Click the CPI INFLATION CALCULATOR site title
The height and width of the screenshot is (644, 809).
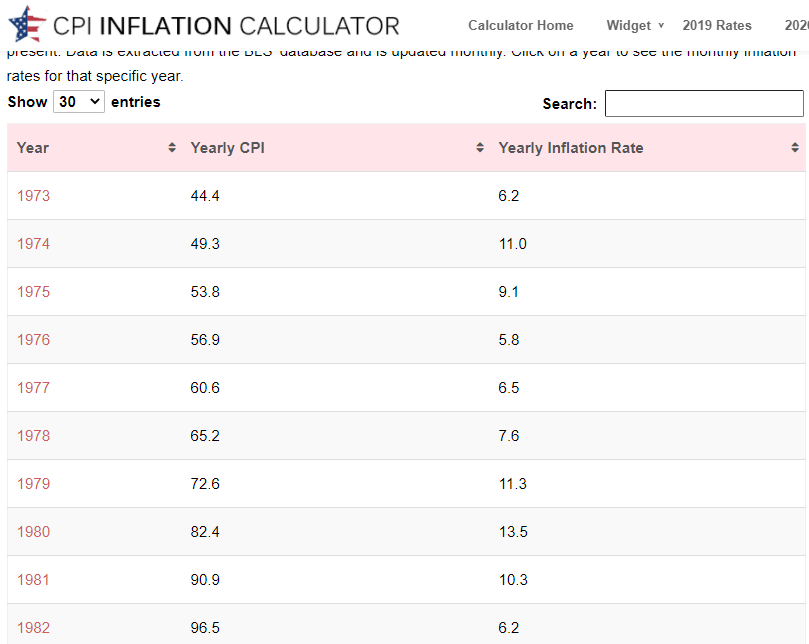point(226,26)
